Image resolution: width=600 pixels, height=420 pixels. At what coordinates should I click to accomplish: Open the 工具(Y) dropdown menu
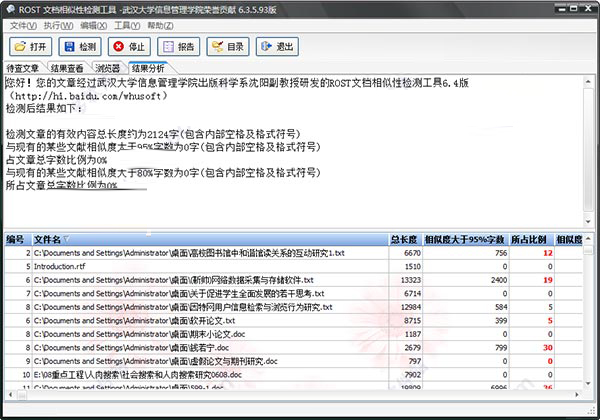[127, 24]
